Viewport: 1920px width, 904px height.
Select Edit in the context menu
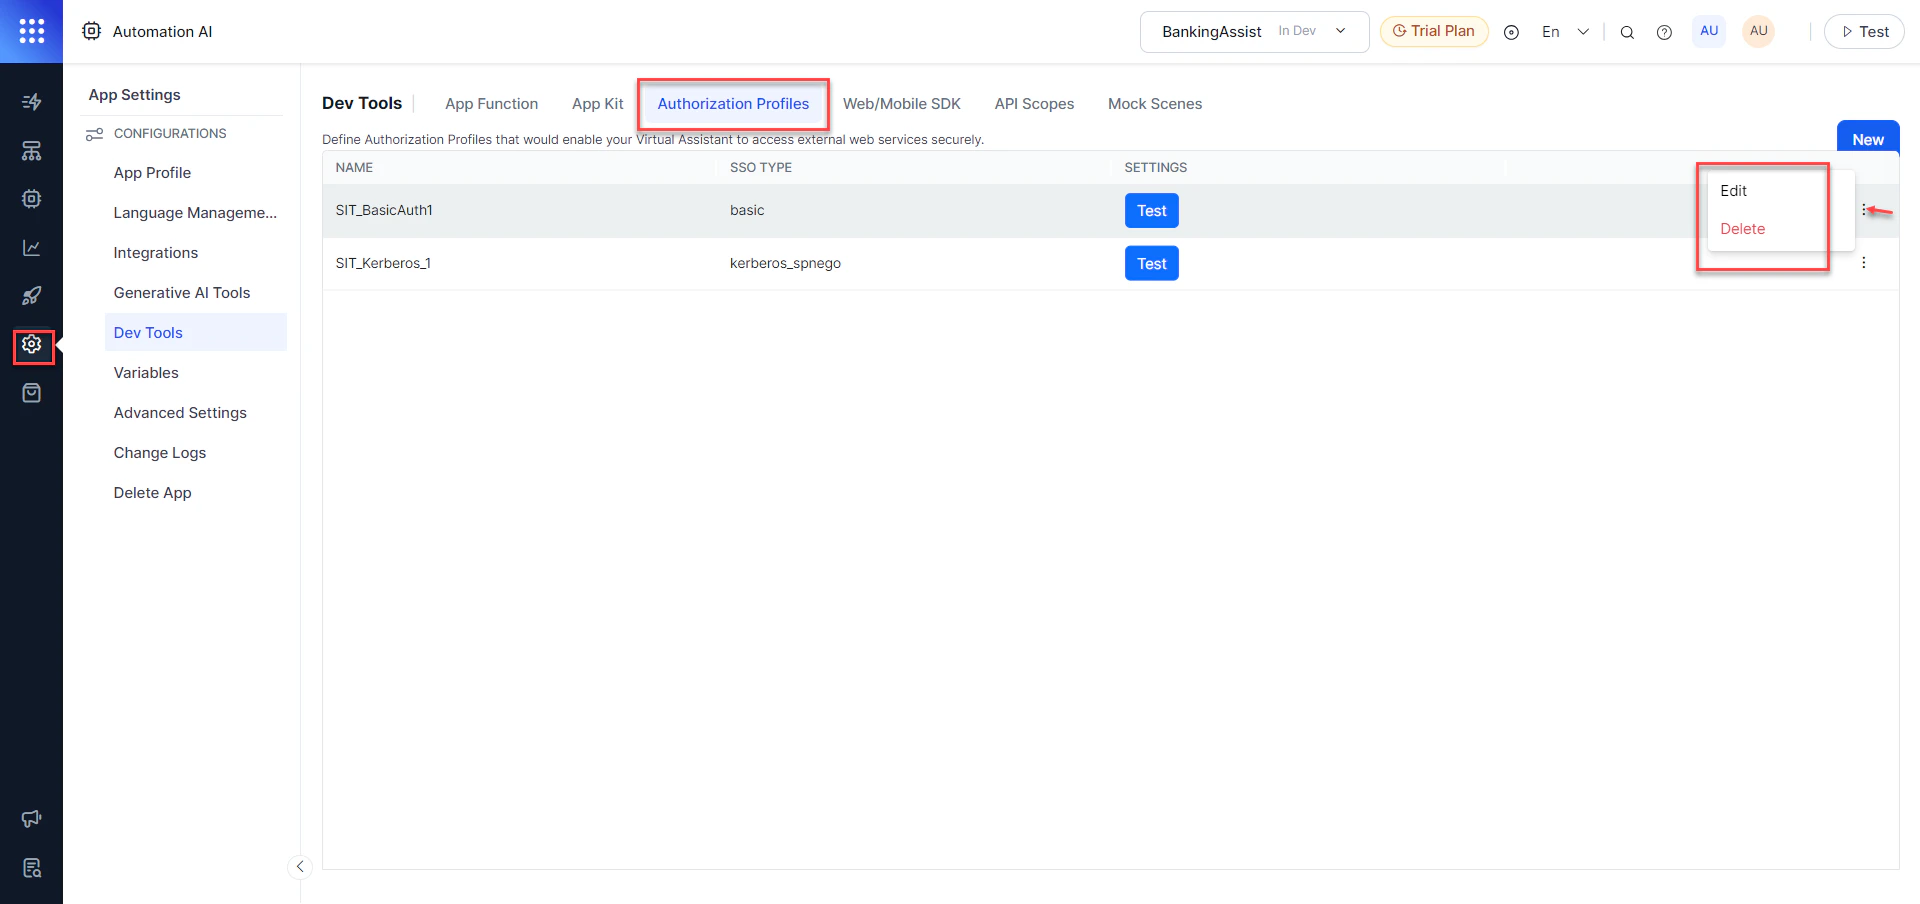1734,190
